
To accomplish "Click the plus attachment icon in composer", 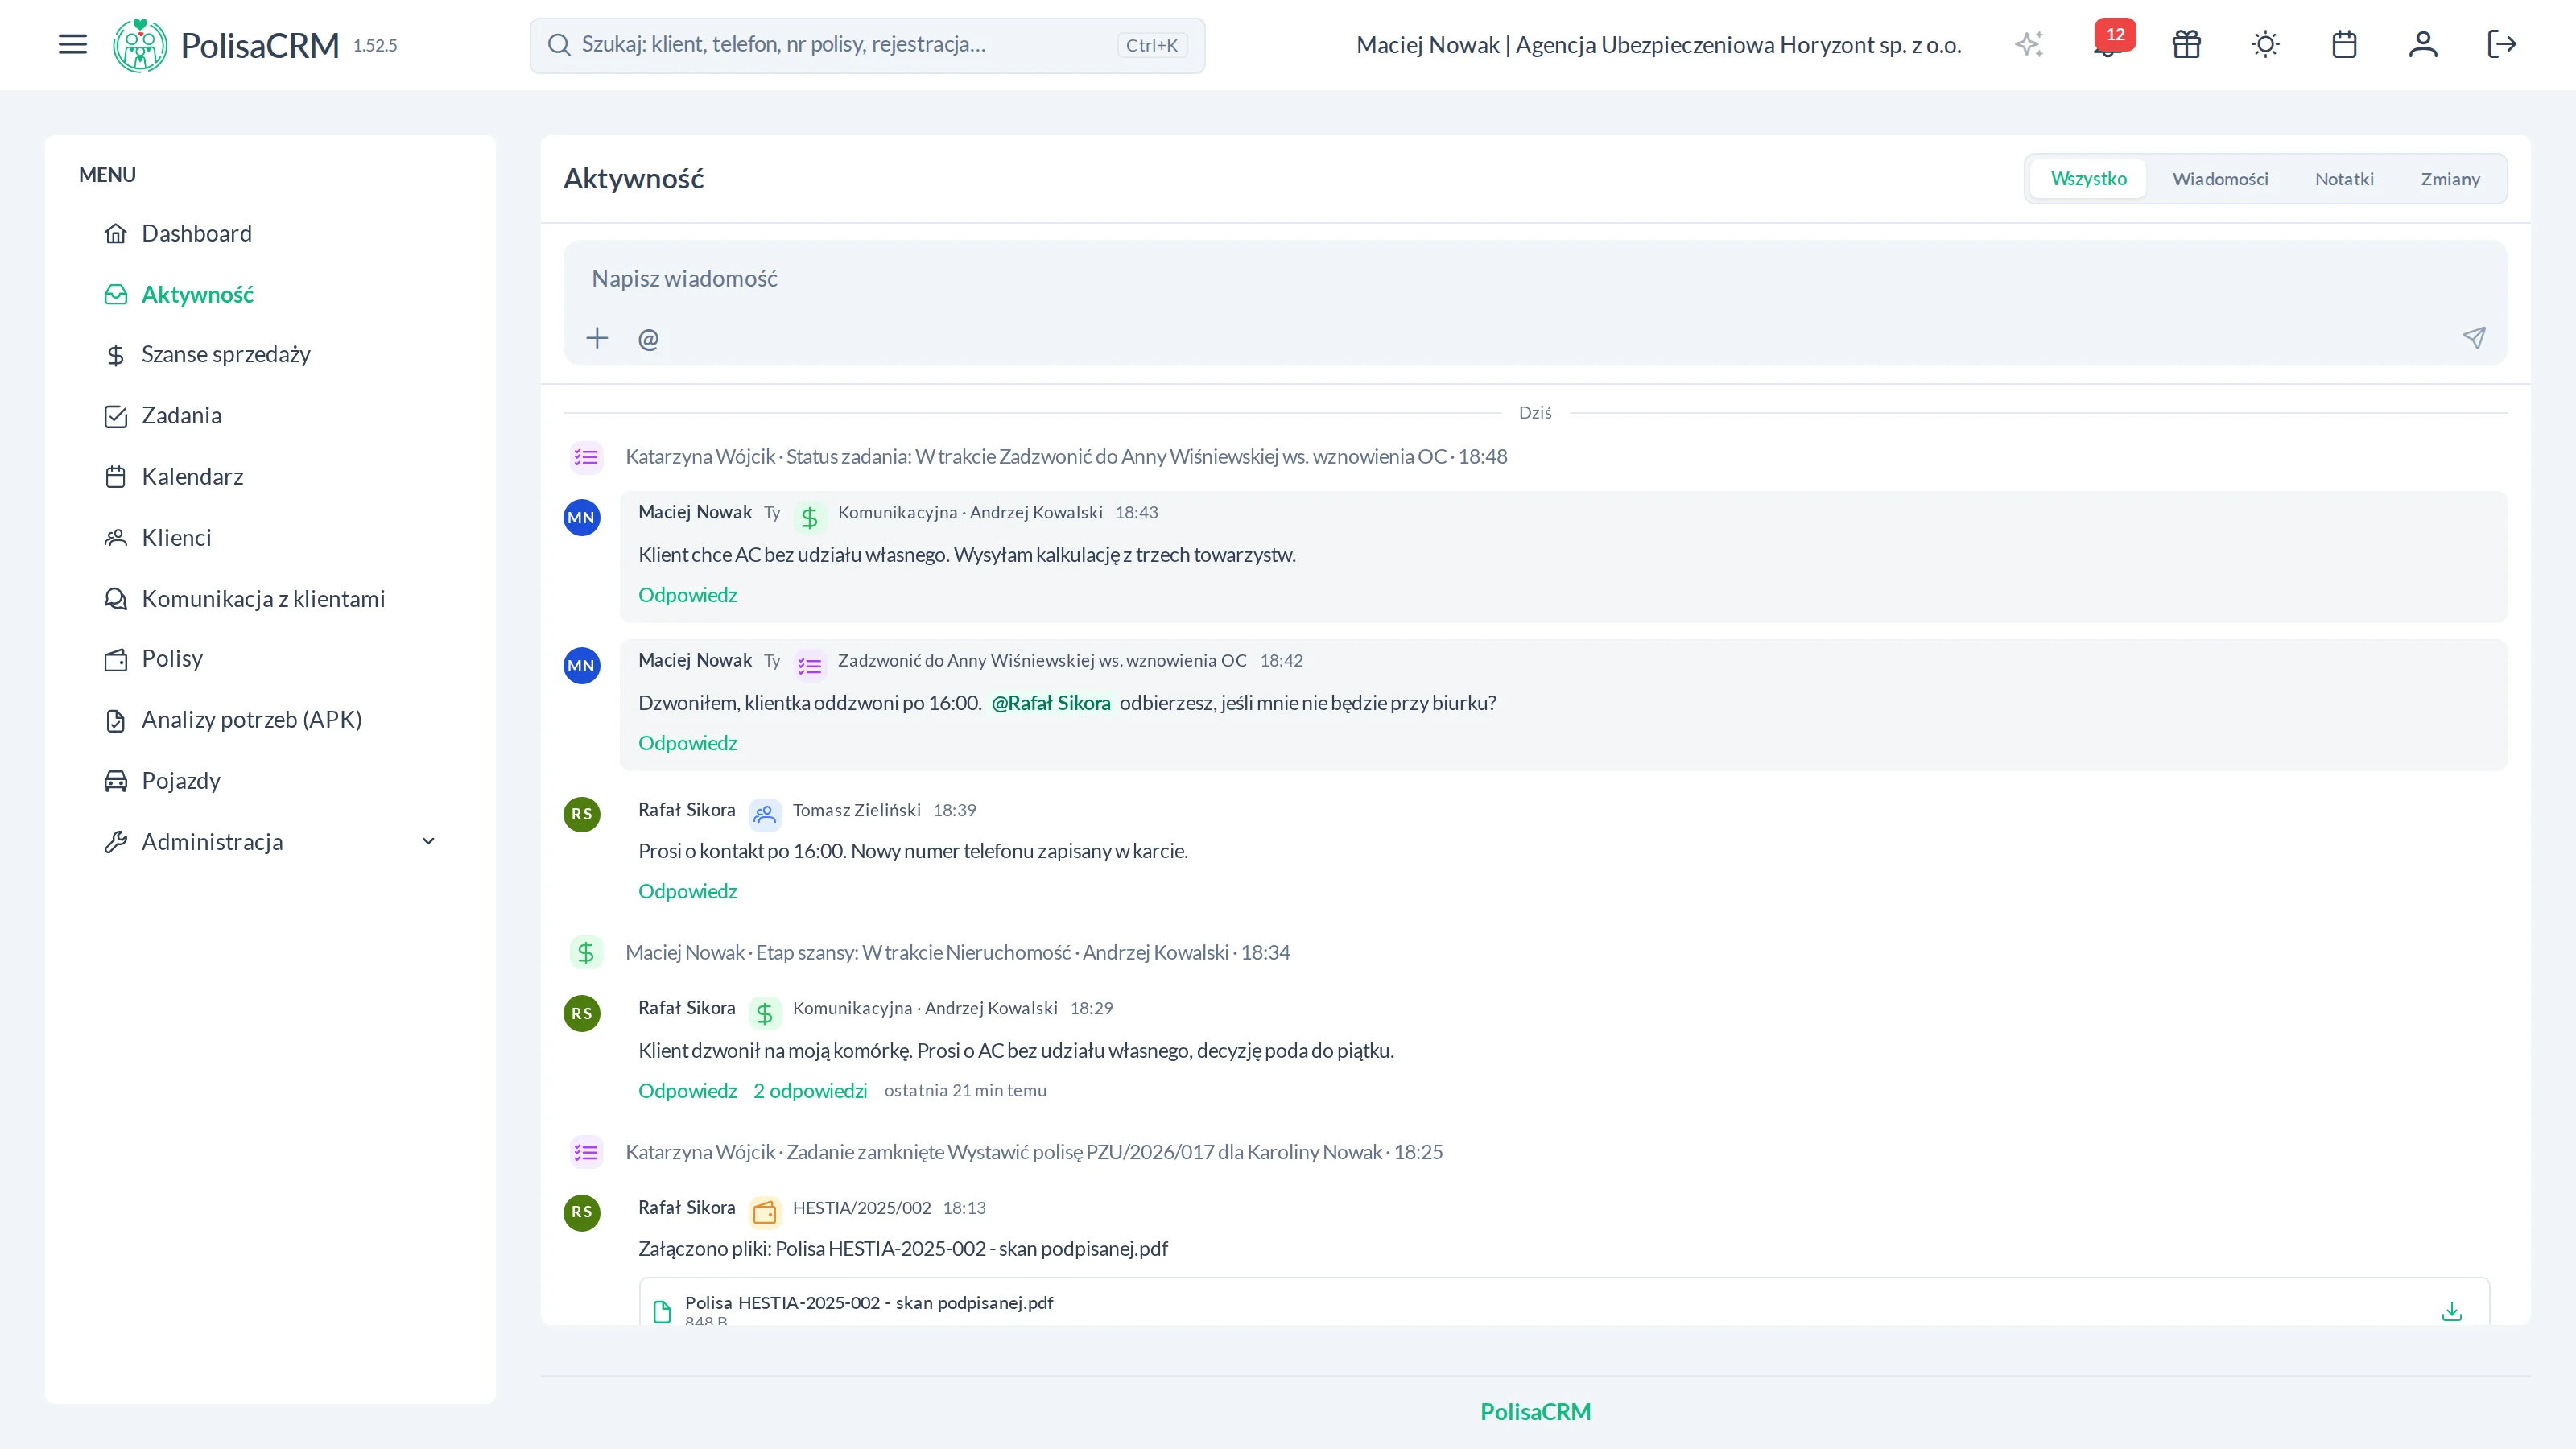I will point(597,338).
